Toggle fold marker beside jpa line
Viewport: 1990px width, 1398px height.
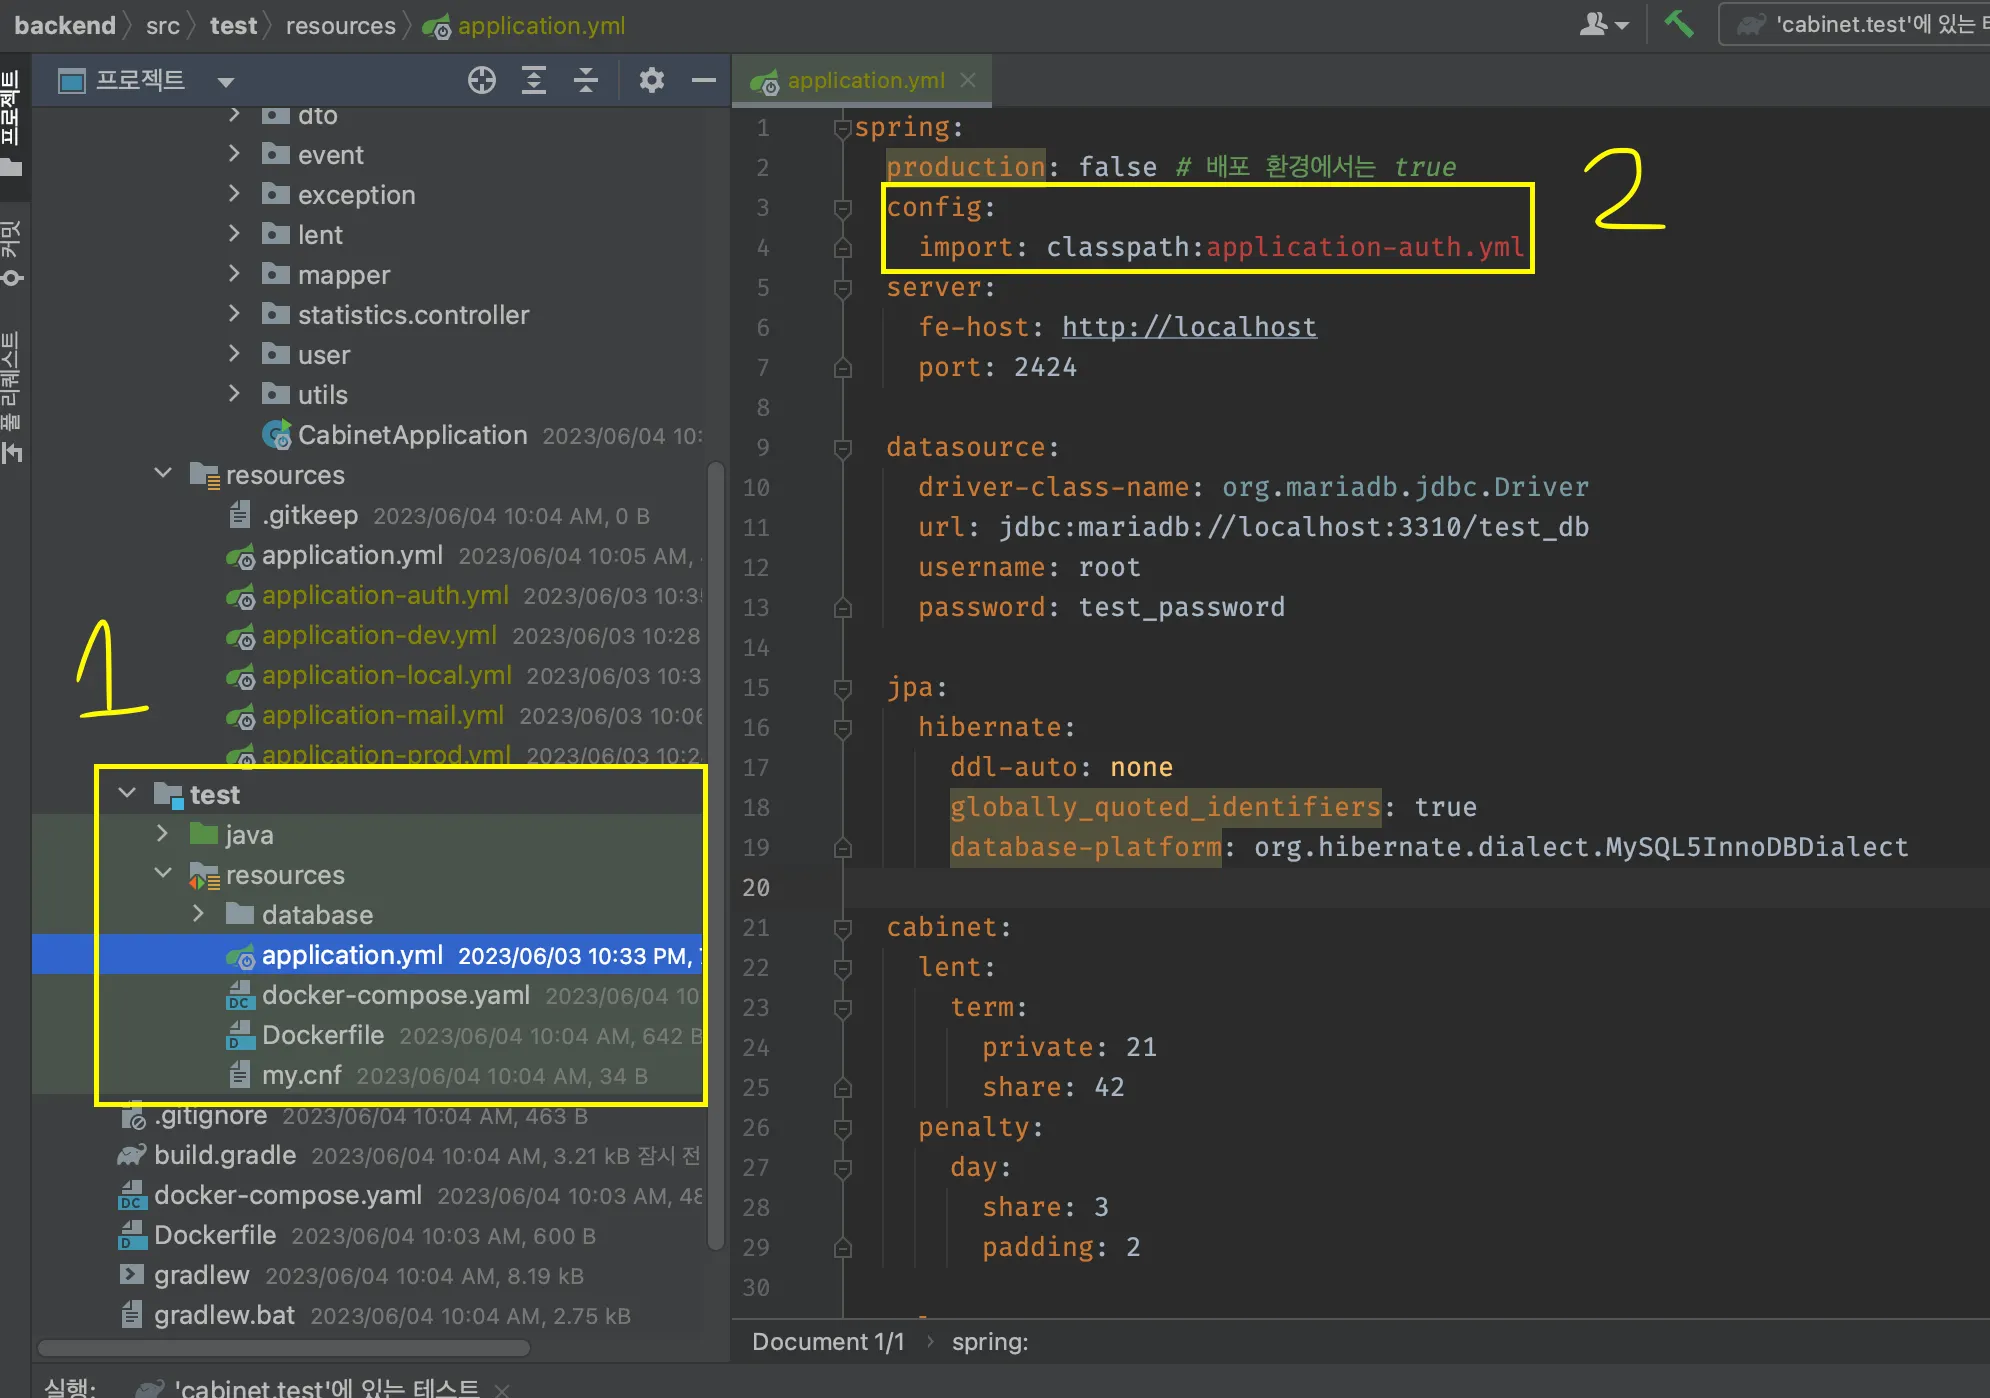coord(843,688)
